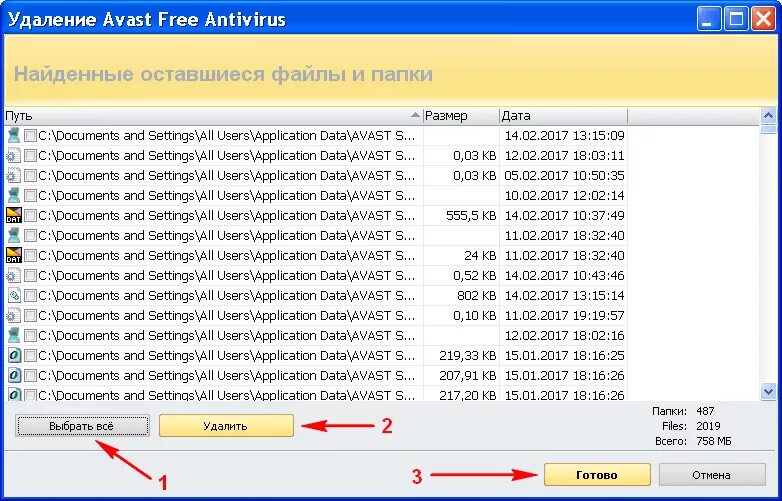
Task: Sort list by the Путь column header
Action: coord(213,116)
